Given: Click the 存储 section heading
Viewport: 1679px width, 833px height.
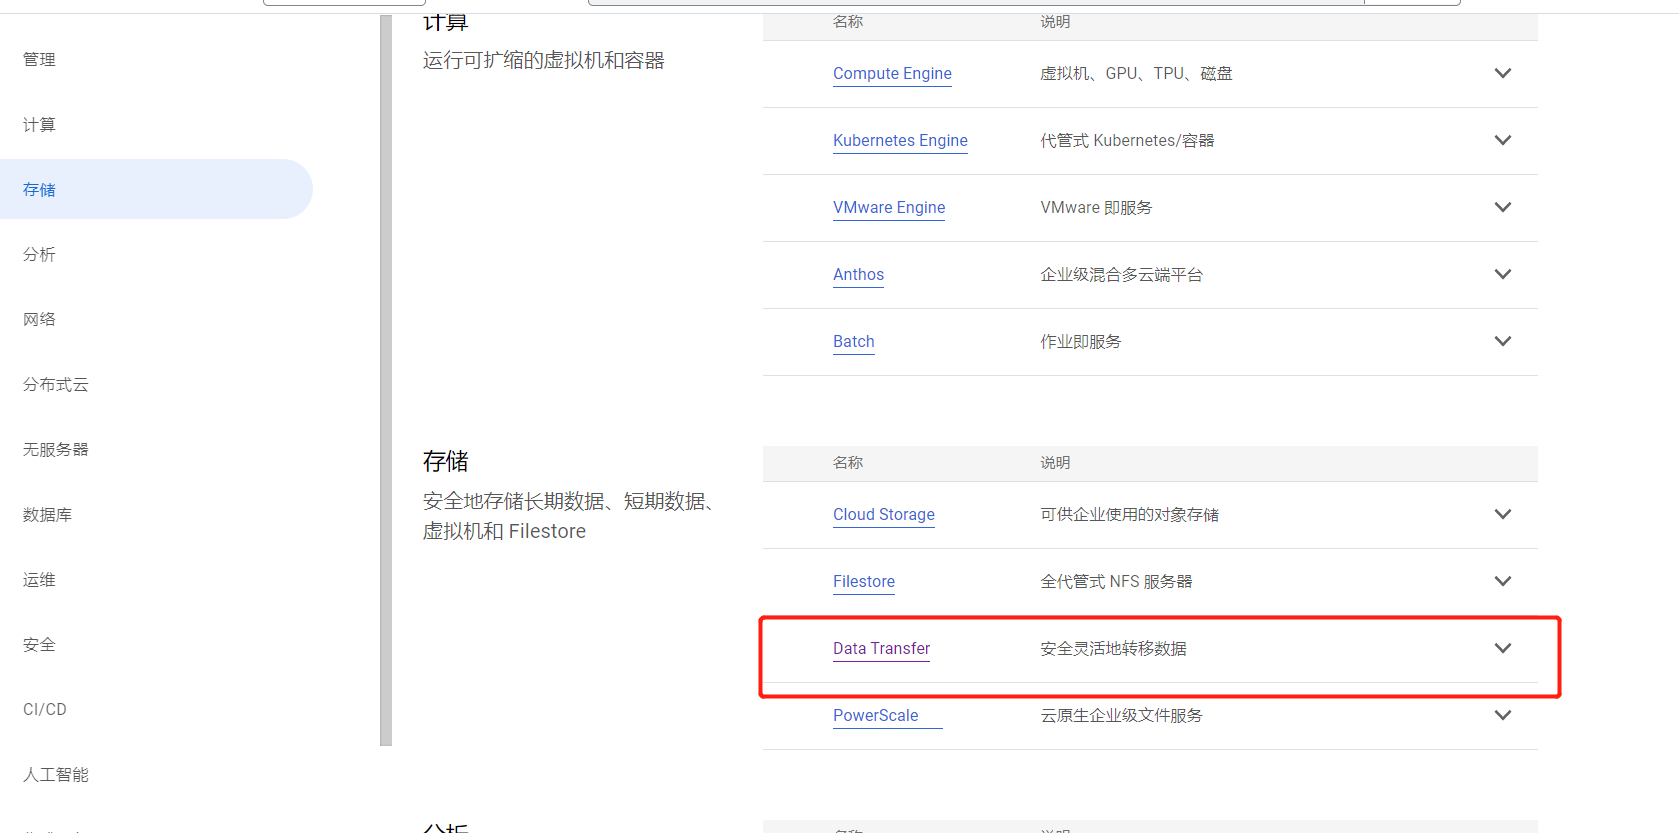Looking at the screenshot, I should pos(445,461).
